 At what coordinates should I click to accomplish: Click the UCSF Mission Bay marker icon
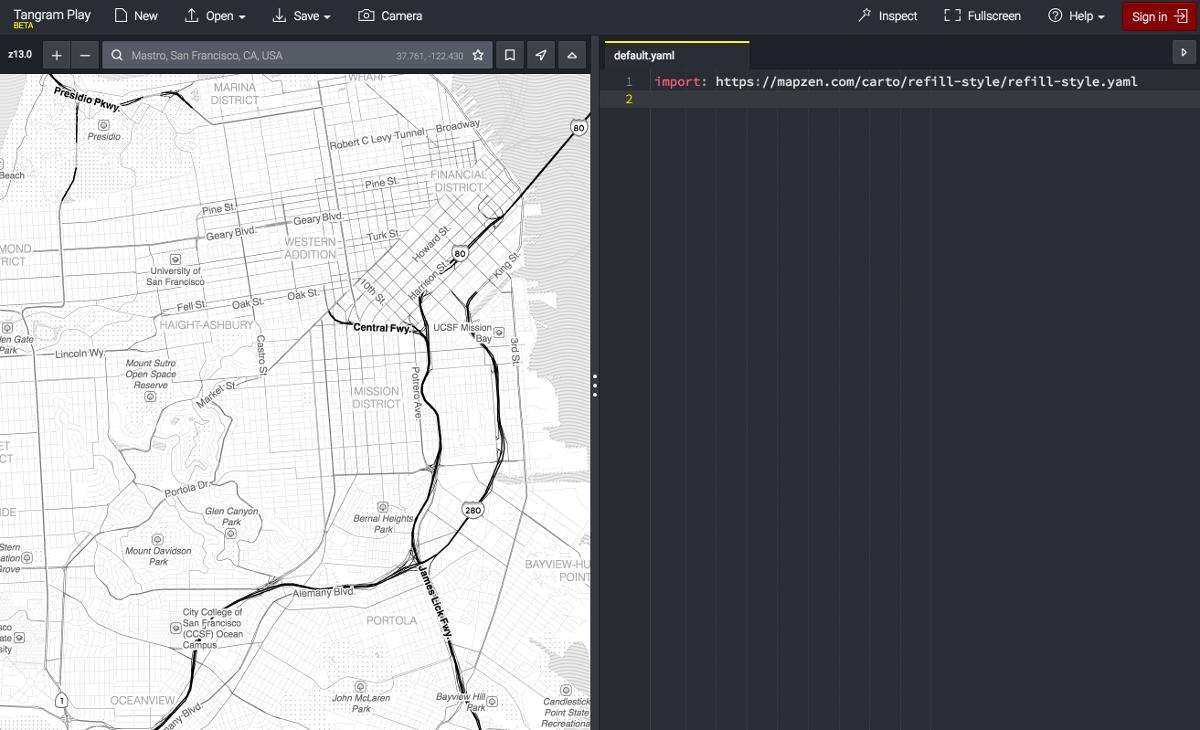pyautogui.click(x=500, y=333)
